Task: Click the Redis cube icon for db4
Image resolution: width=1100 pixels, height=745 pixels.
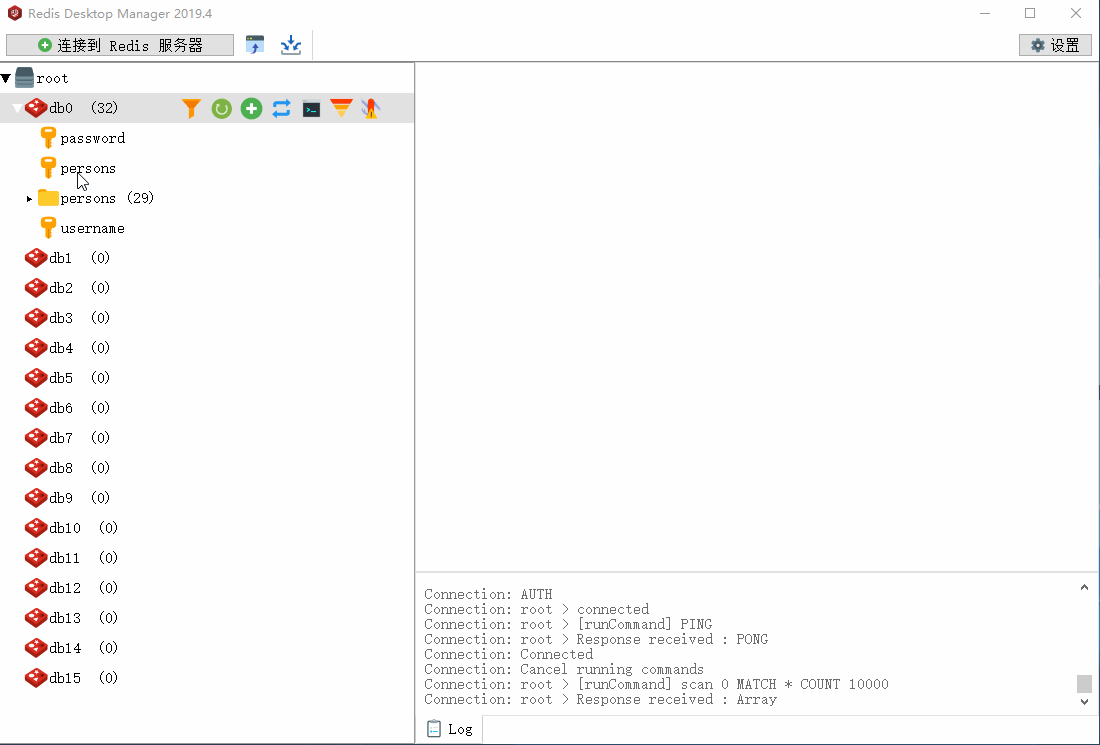Action: click(x=36, y=347)
